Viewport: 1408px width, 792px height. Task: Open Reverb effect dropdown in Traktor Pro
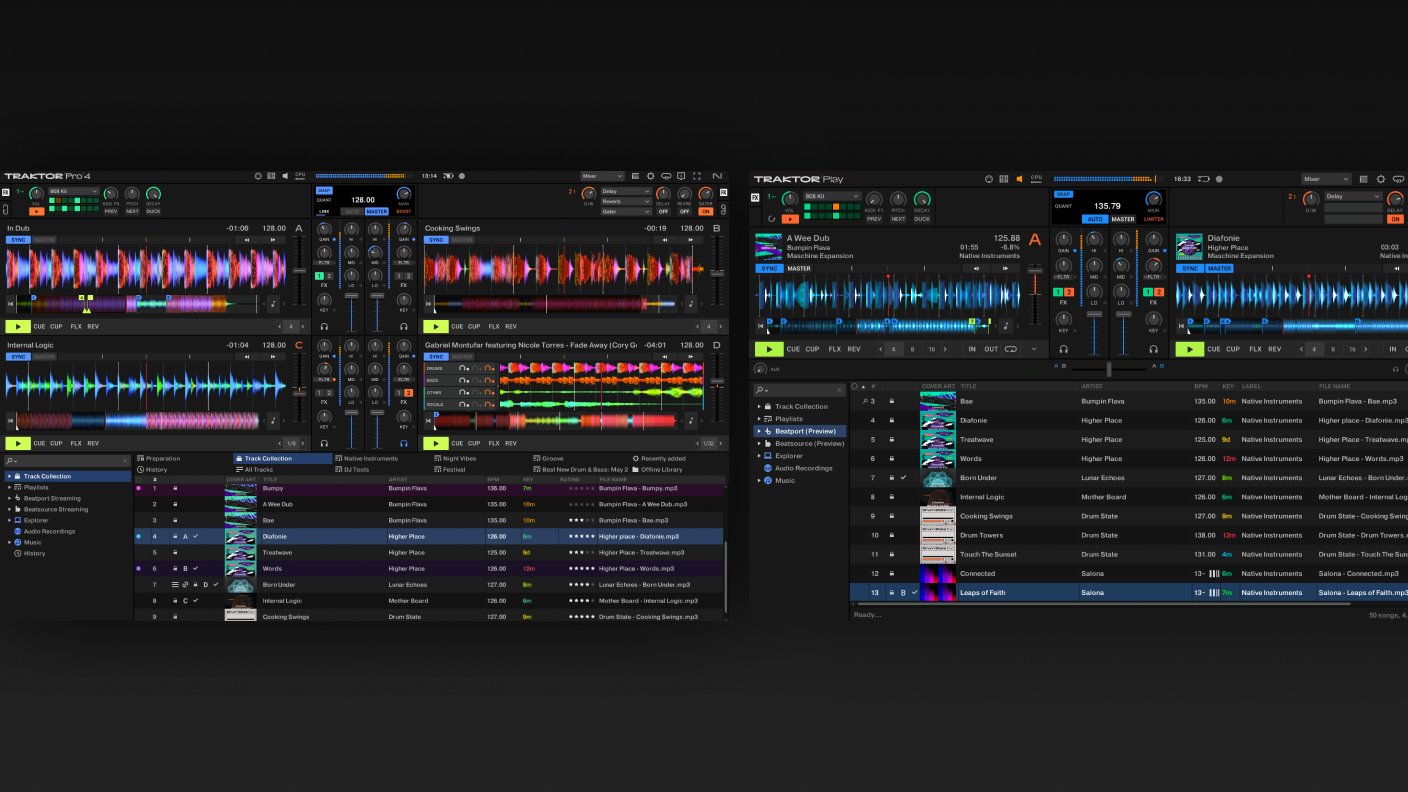point(626,201)
